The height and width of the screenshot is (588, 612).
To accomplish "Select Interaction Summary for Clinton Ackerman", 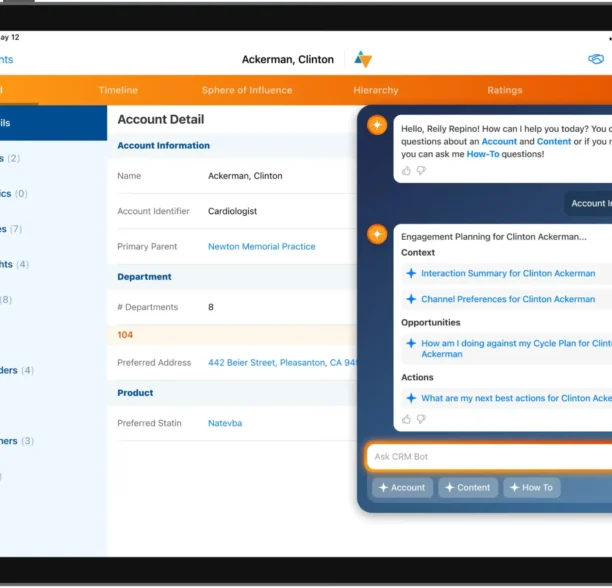I will click(508, 273).
